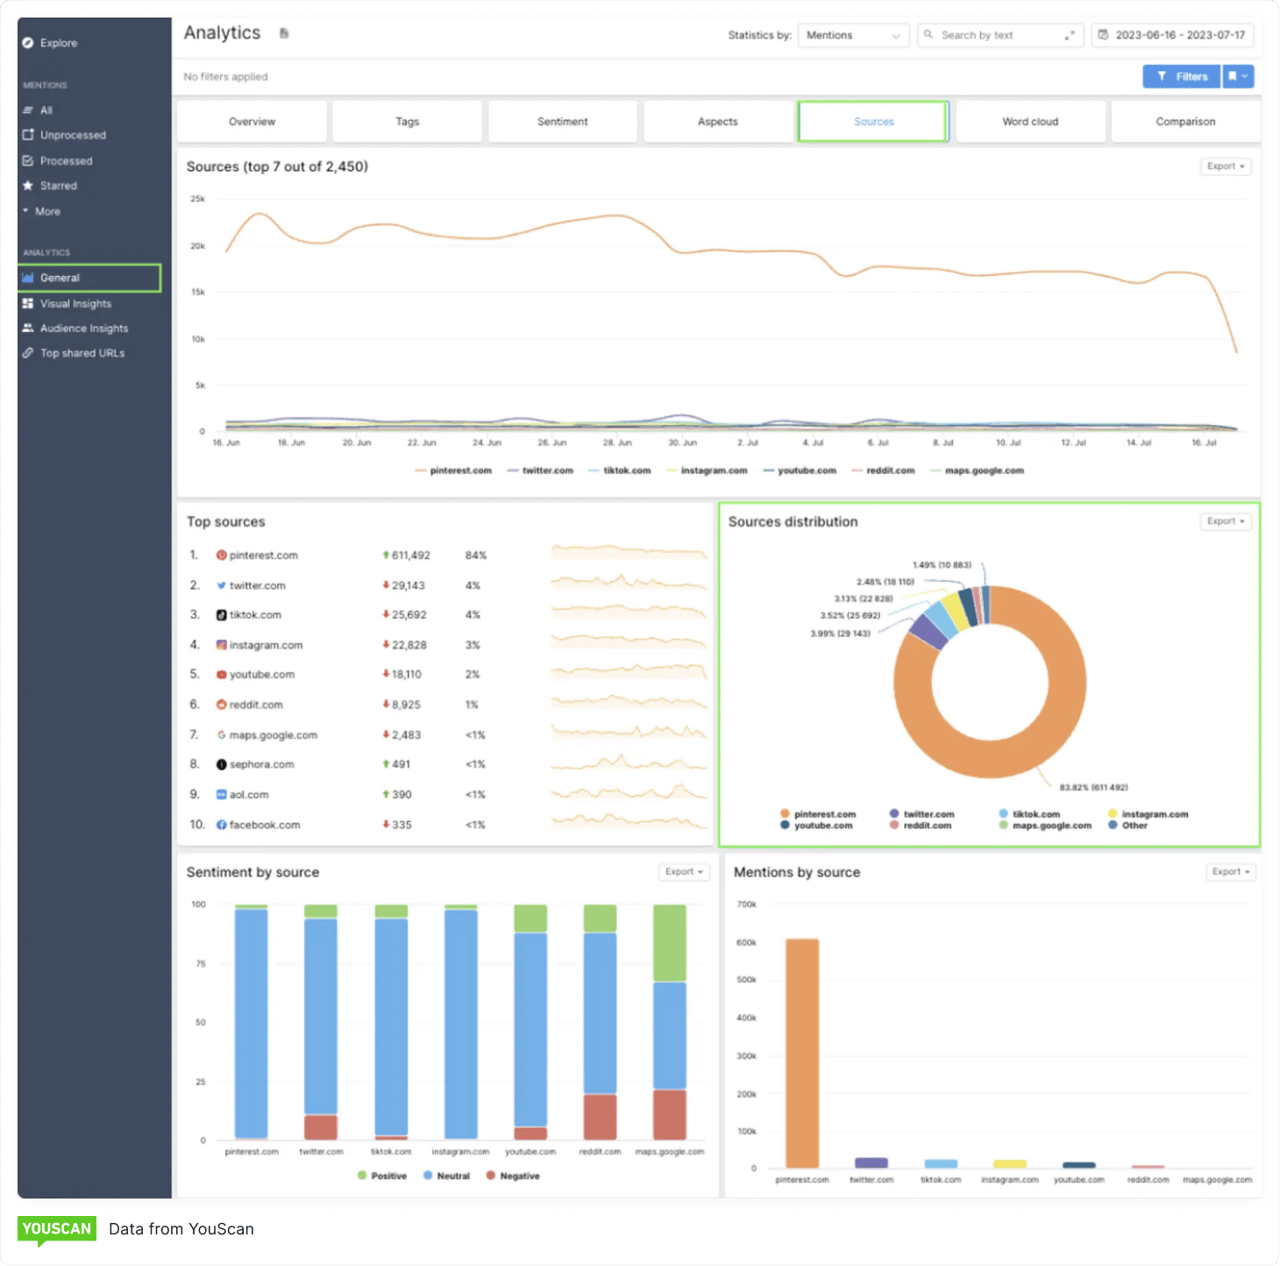
Task: Open the Statistics by Mentions dropdown
Action: tap(853, 35)
